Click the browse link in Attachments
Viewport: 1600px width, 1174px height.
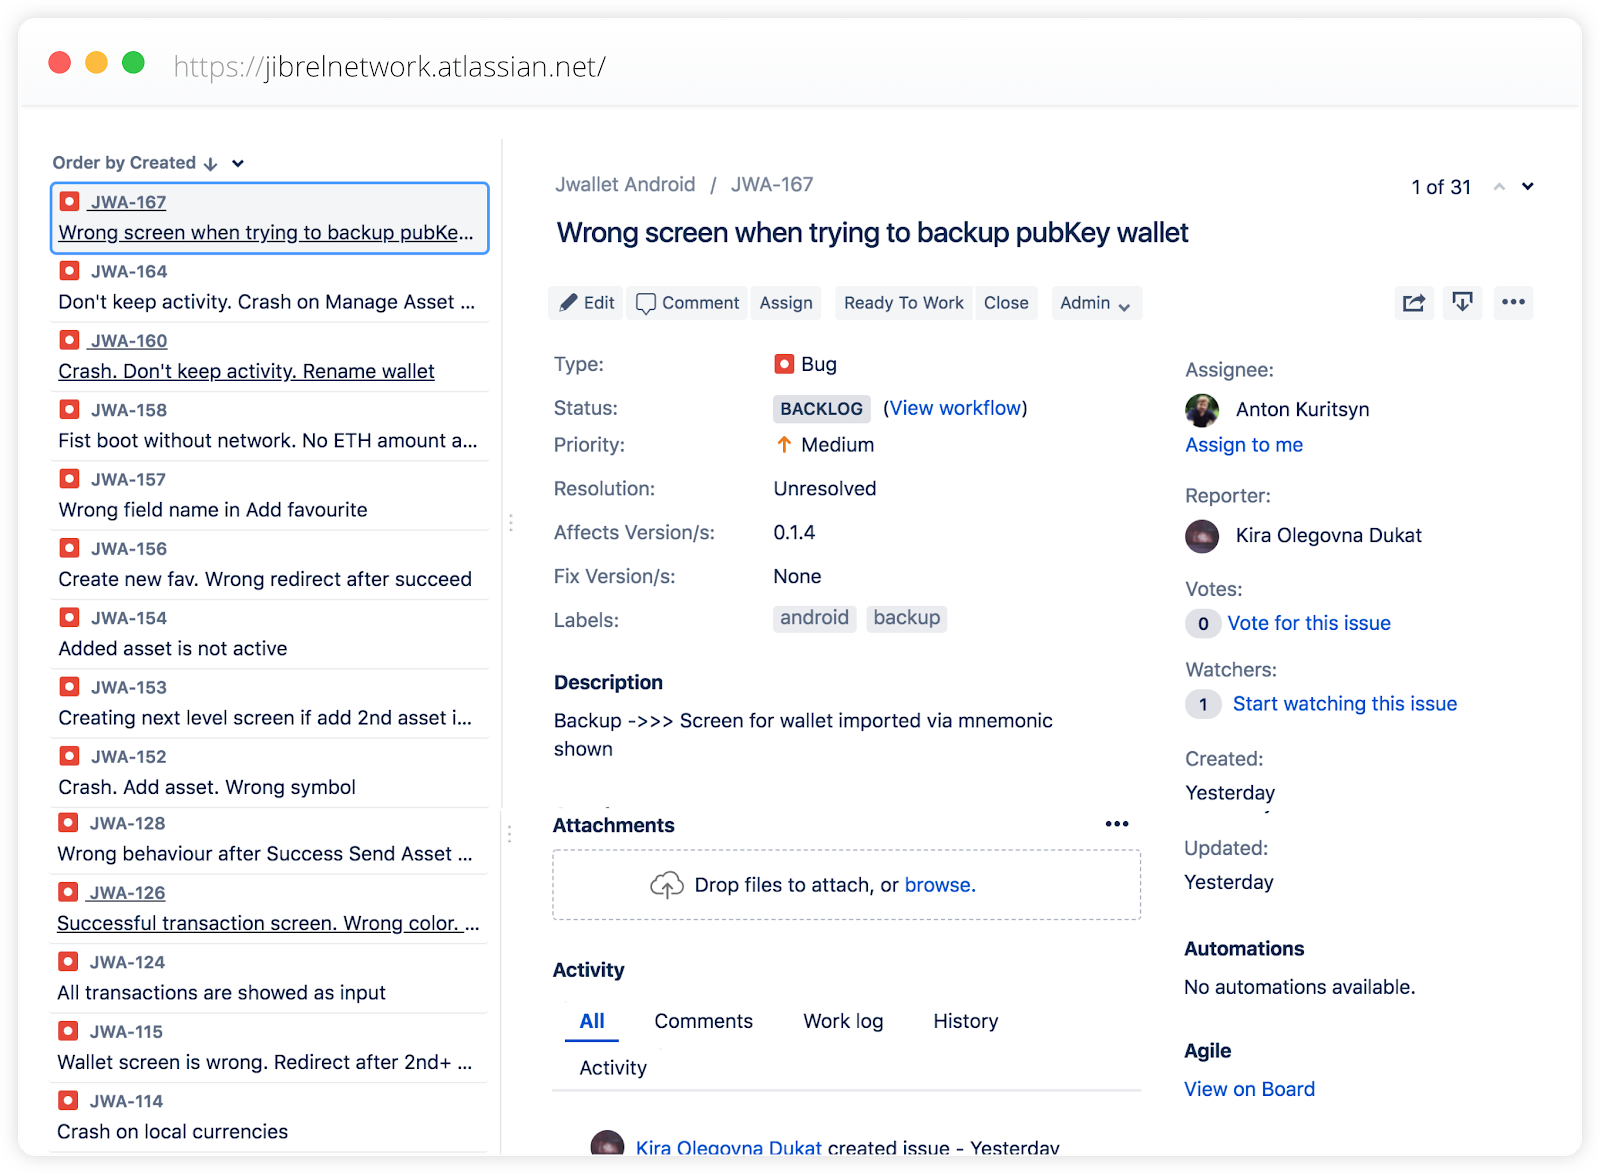940,885
